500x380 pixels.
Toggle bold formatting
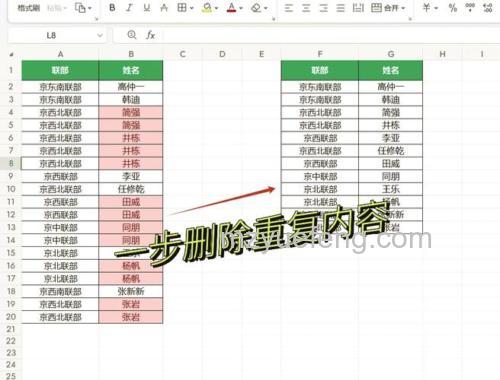click(112, 8)
